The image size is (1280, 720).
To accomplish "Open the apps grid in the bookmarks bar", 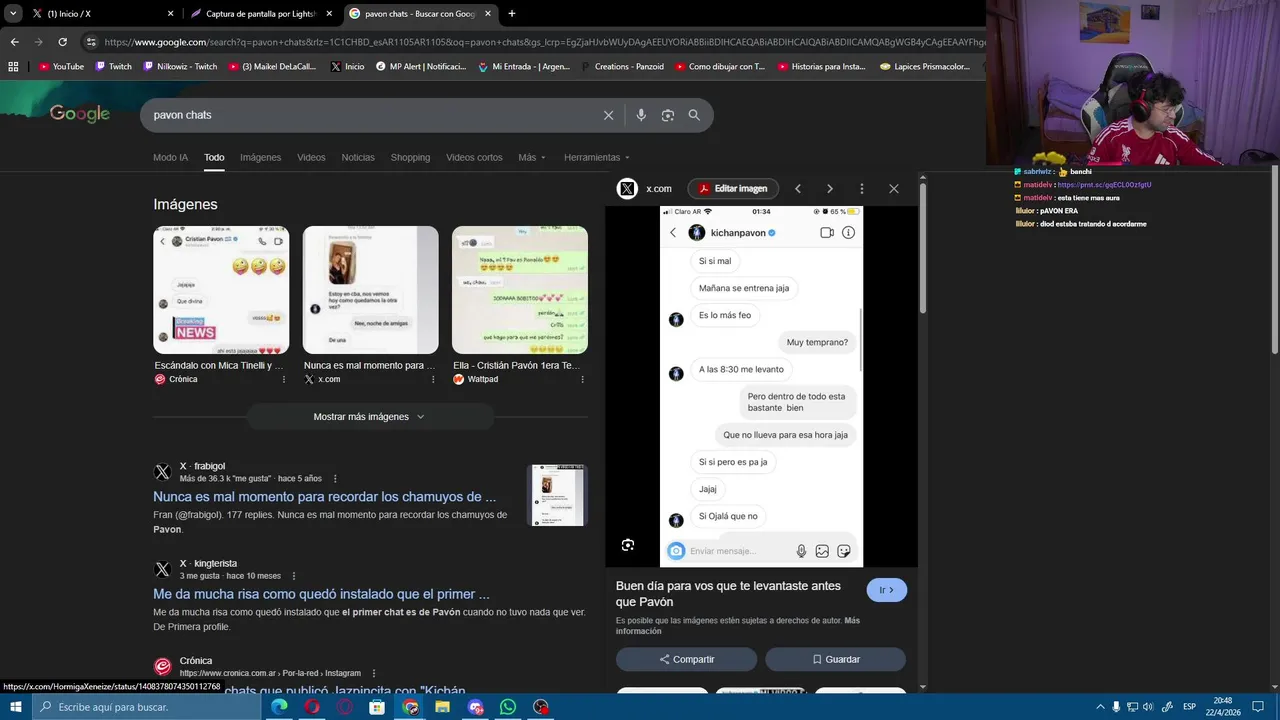I will coord(13,67).
